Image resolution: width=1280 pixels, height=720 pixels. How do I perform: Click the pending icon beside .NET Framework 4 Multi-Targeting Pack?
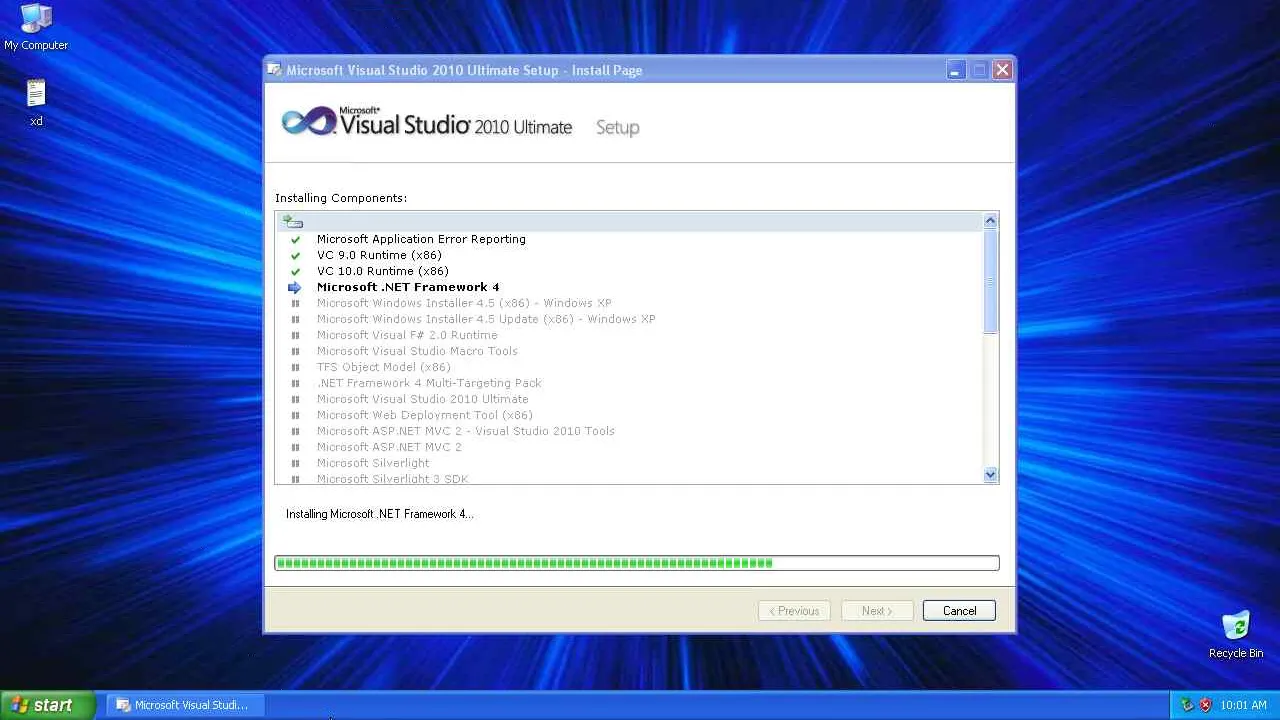[x=295, y=384]
